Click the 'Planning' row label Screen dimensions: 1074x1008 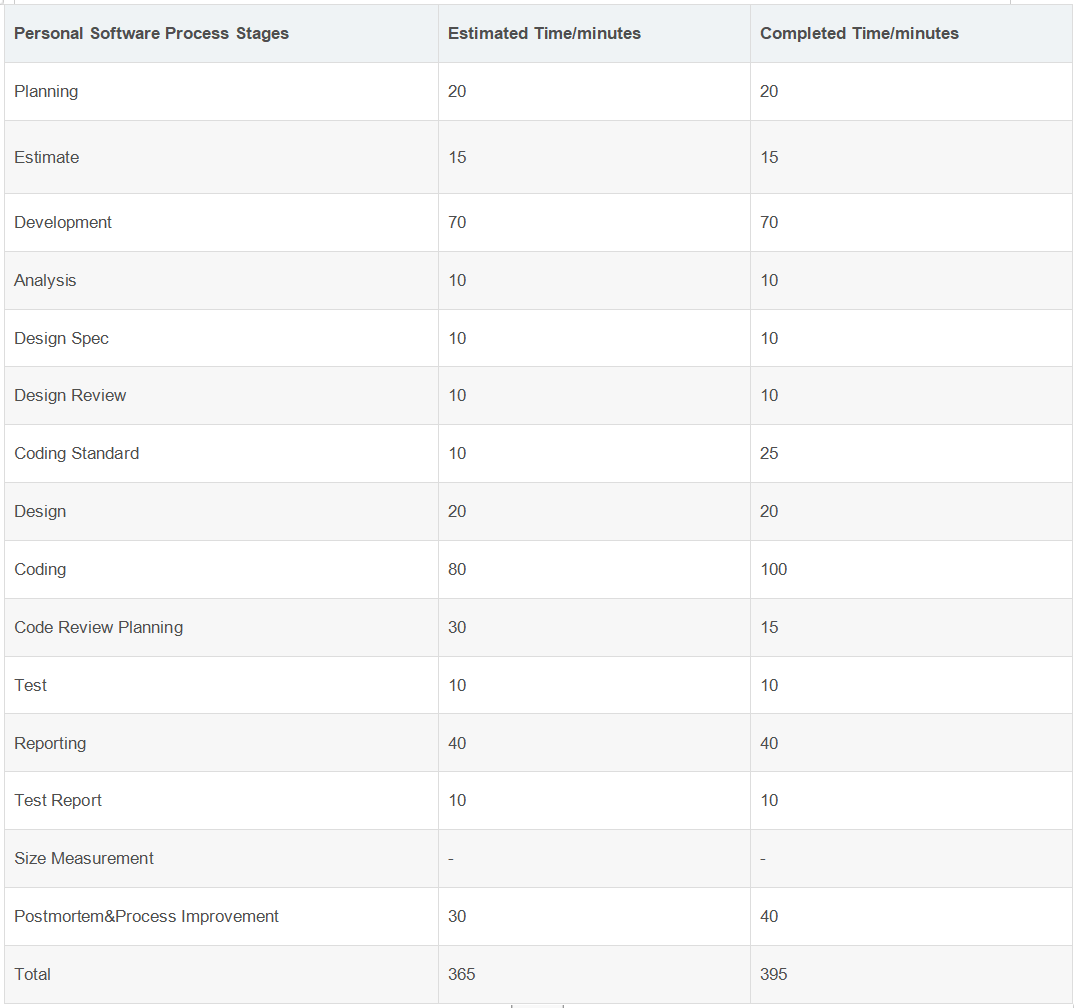46,92
